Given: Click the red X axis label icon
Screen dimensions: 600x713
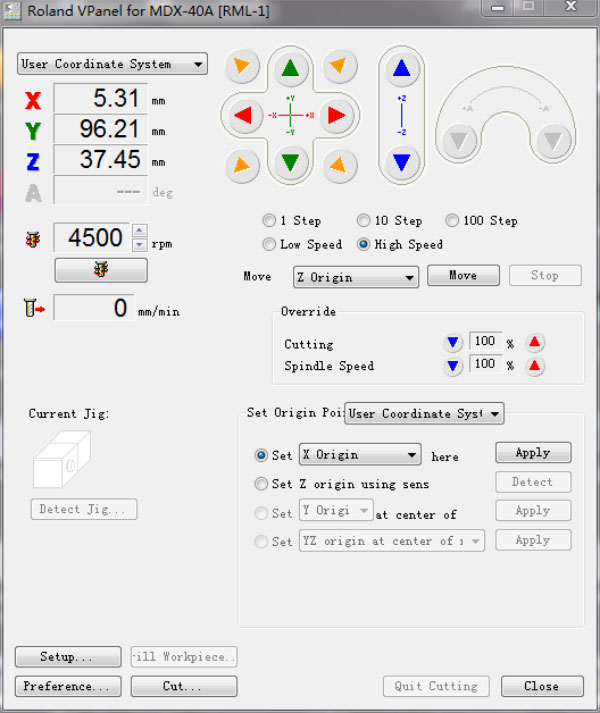Looking at the screenshot, I should point(33,100).
